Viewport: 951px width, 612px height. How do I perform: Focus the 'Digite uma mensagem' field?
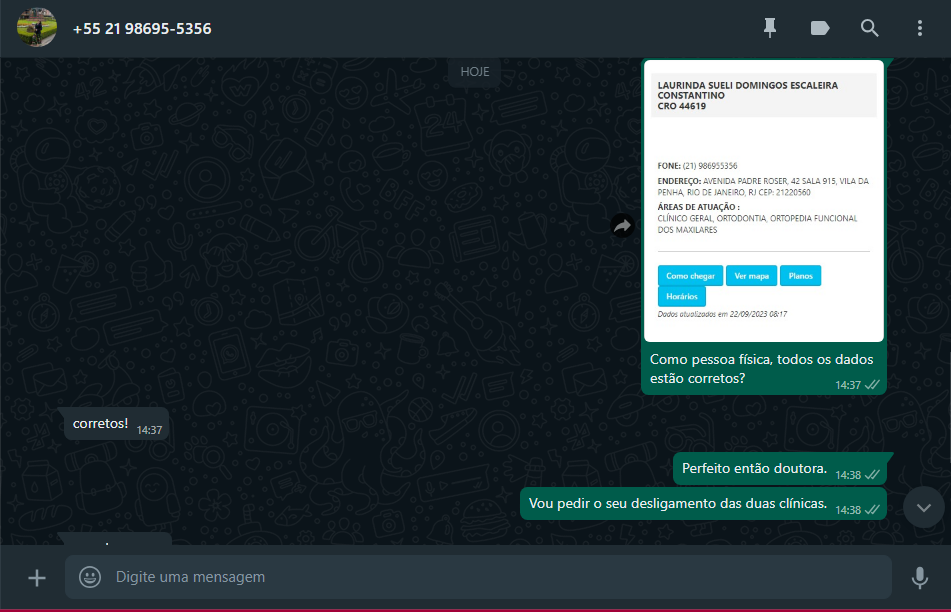[478, 577]
